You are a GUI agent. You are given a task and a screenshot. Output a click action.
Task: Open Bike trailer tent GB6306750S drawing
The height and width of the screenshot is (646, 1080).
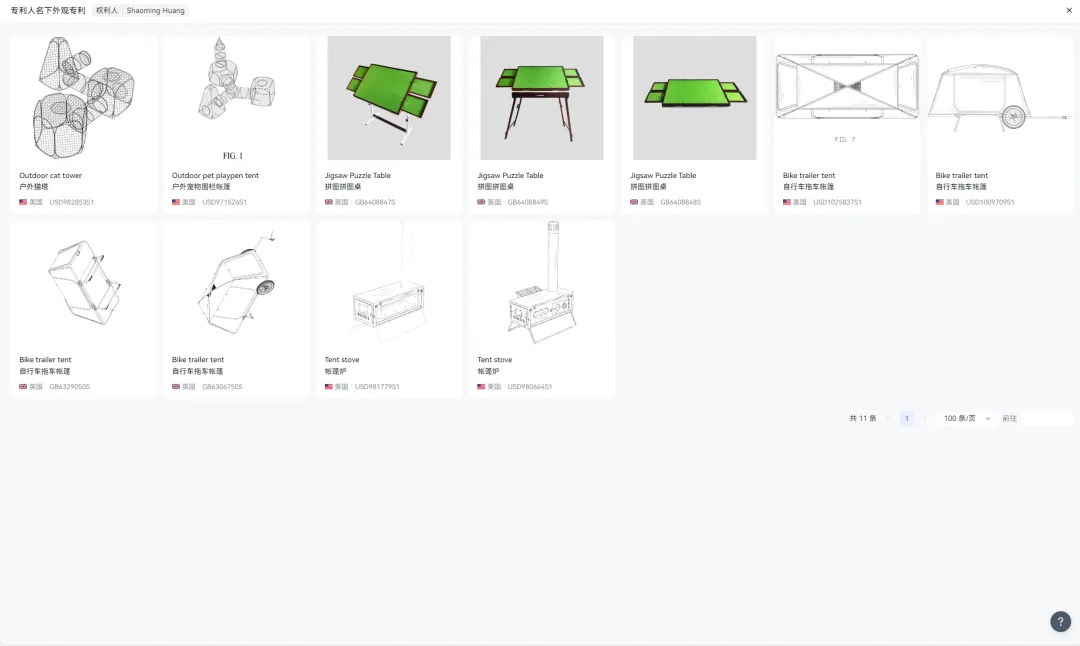[236, 282]
